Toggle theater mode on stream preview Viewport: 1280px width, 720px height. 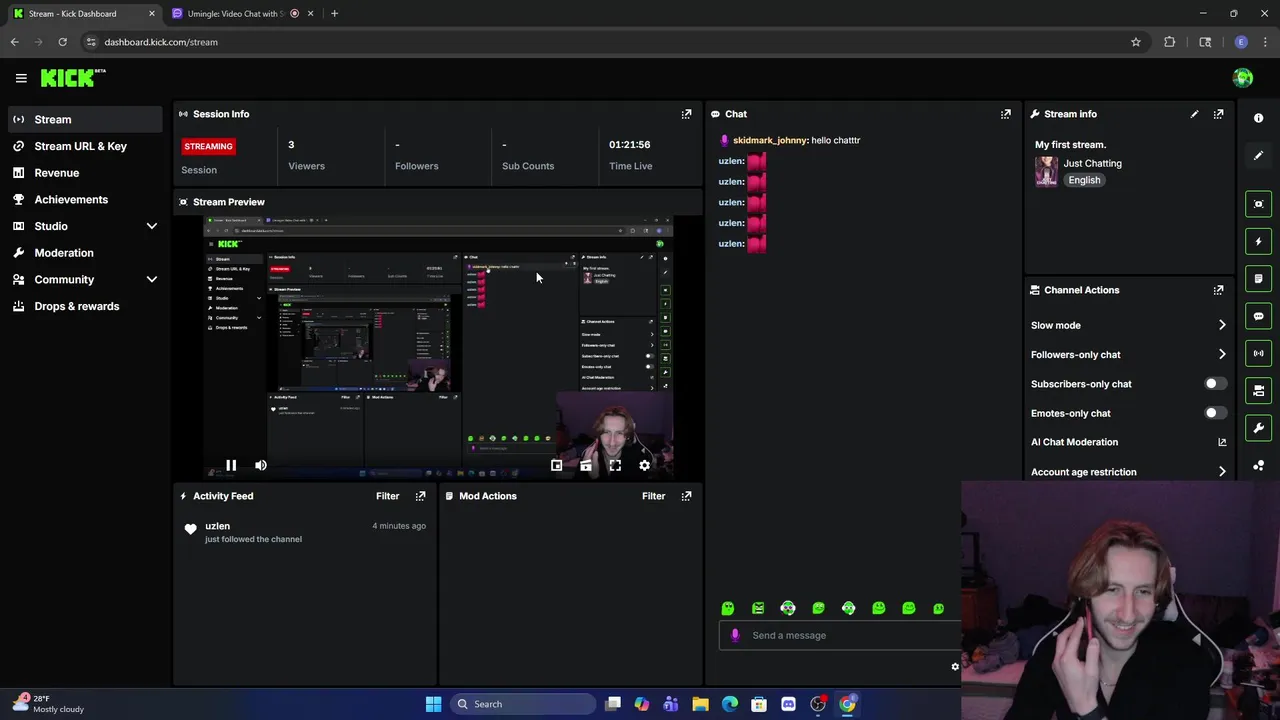coord(586,465)
